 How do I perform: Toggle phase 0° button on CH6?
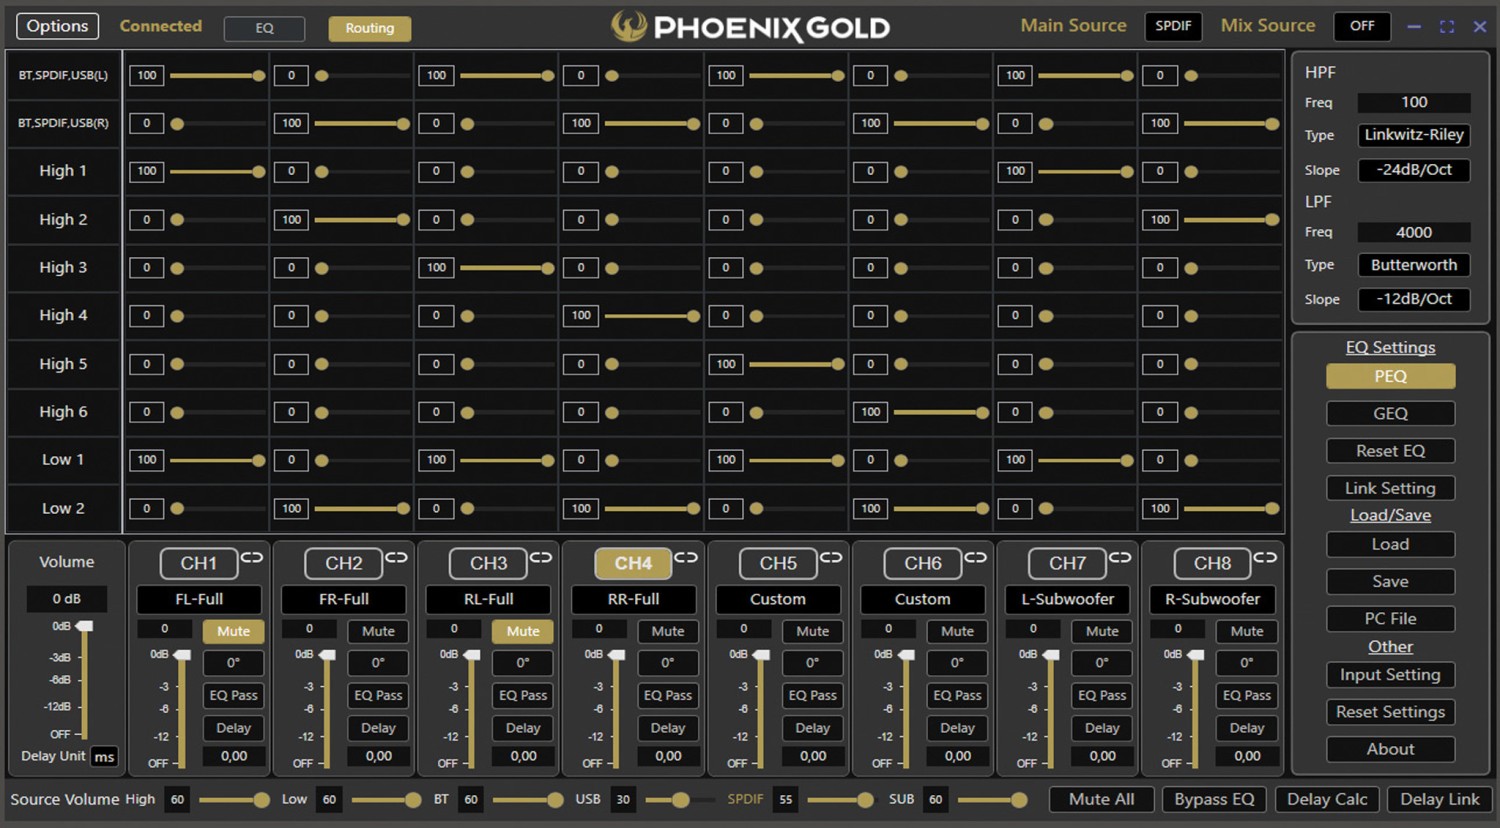click(957, 663)
